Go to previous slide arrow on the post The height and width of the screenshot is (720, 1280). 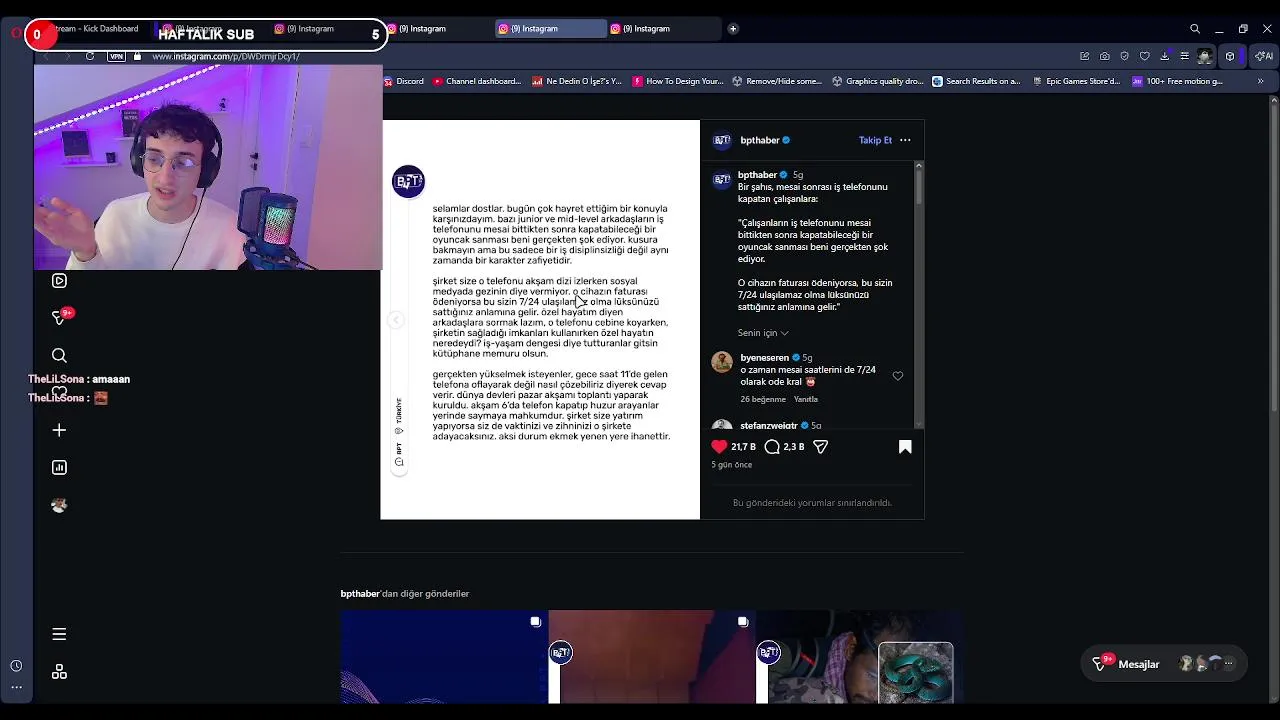point(396,320)
